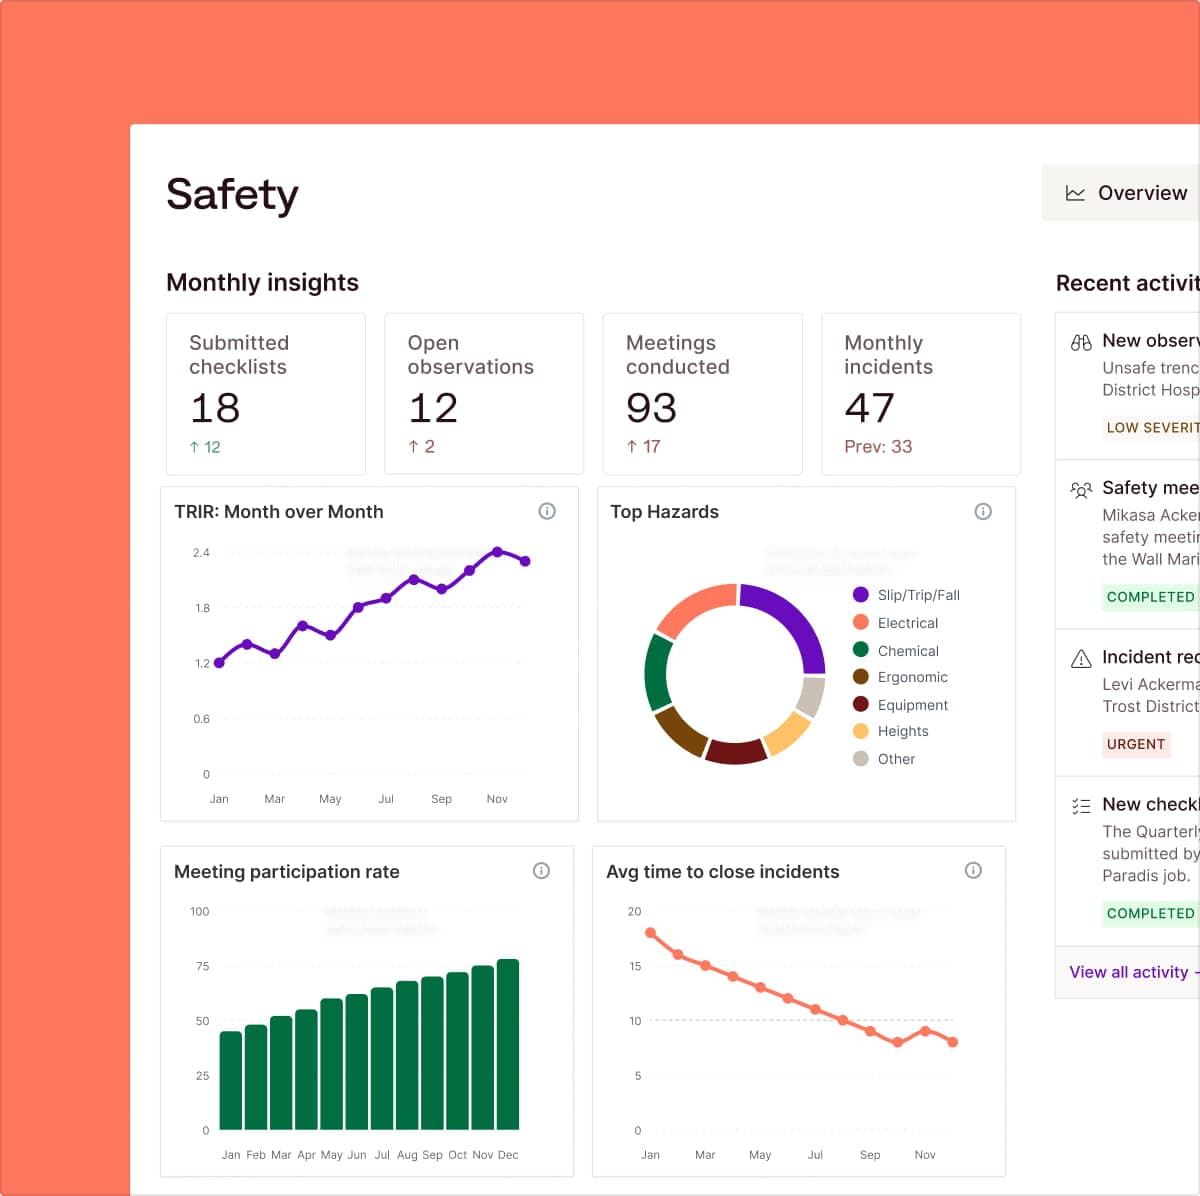Click the checklist icon on New checklist activity

click(x=1080, y=805)
